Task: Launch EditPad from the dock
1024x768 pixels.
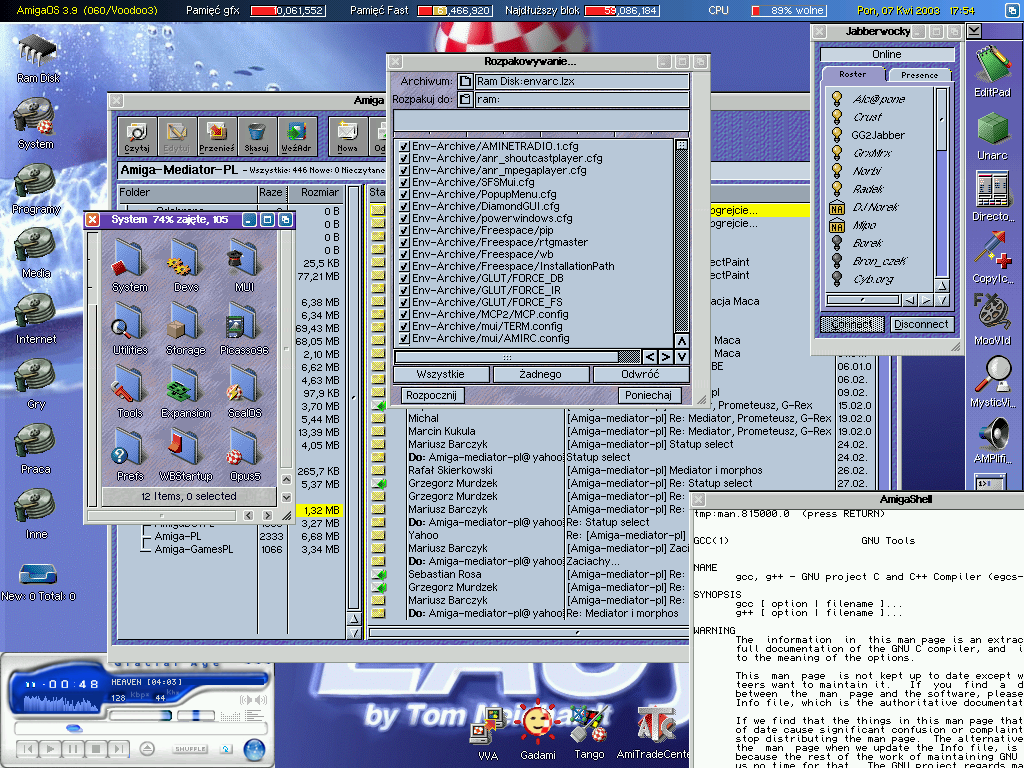Action: coord(992,70)
